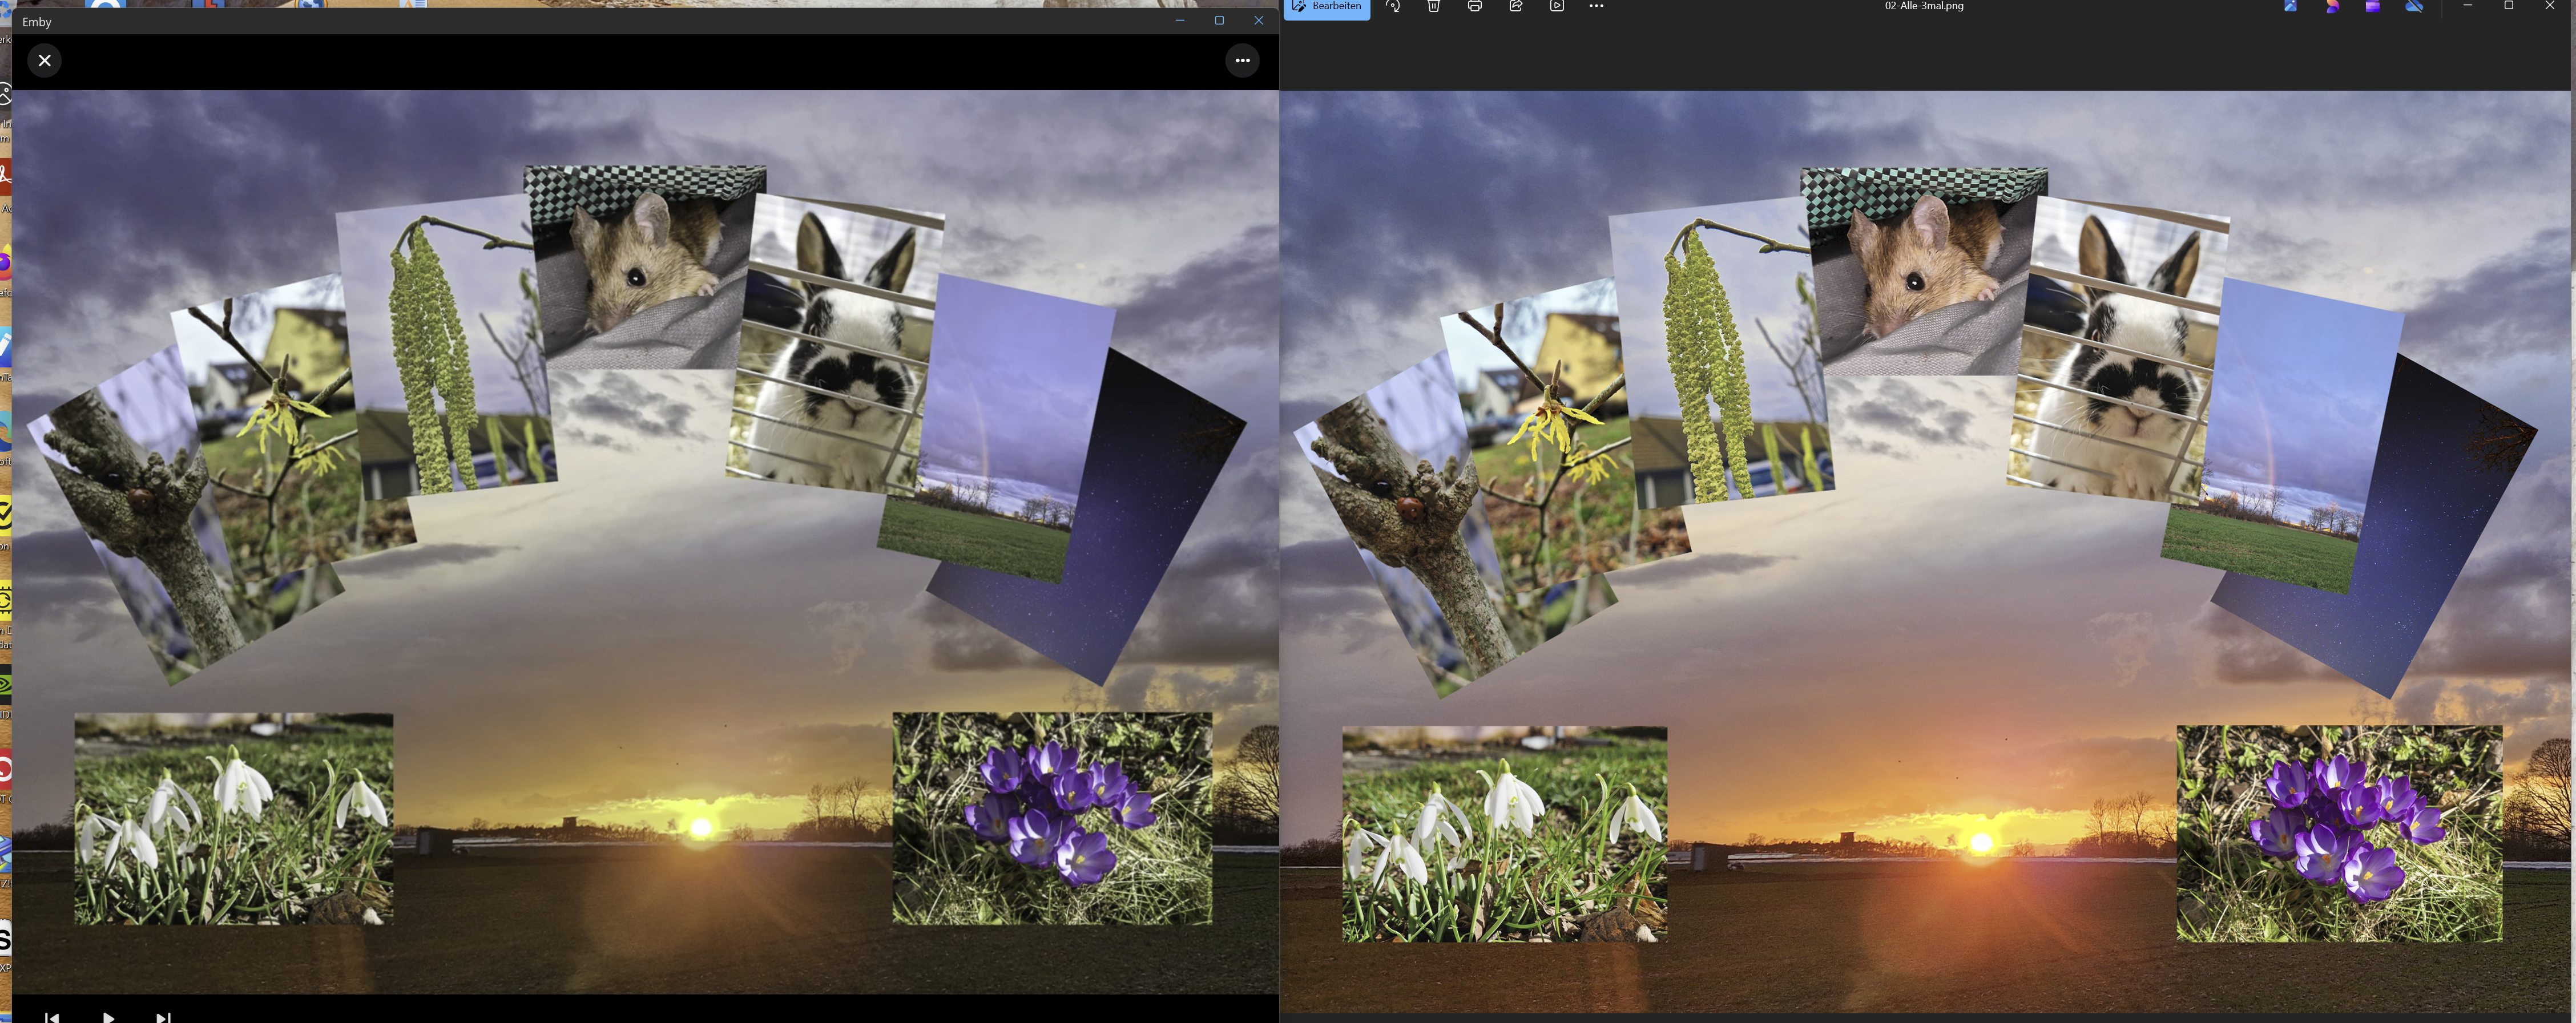Viewport: 2576px width, 1023px height.
Task: Open the Recycle Bin desktop shortcut
Action: click(6, 8)
